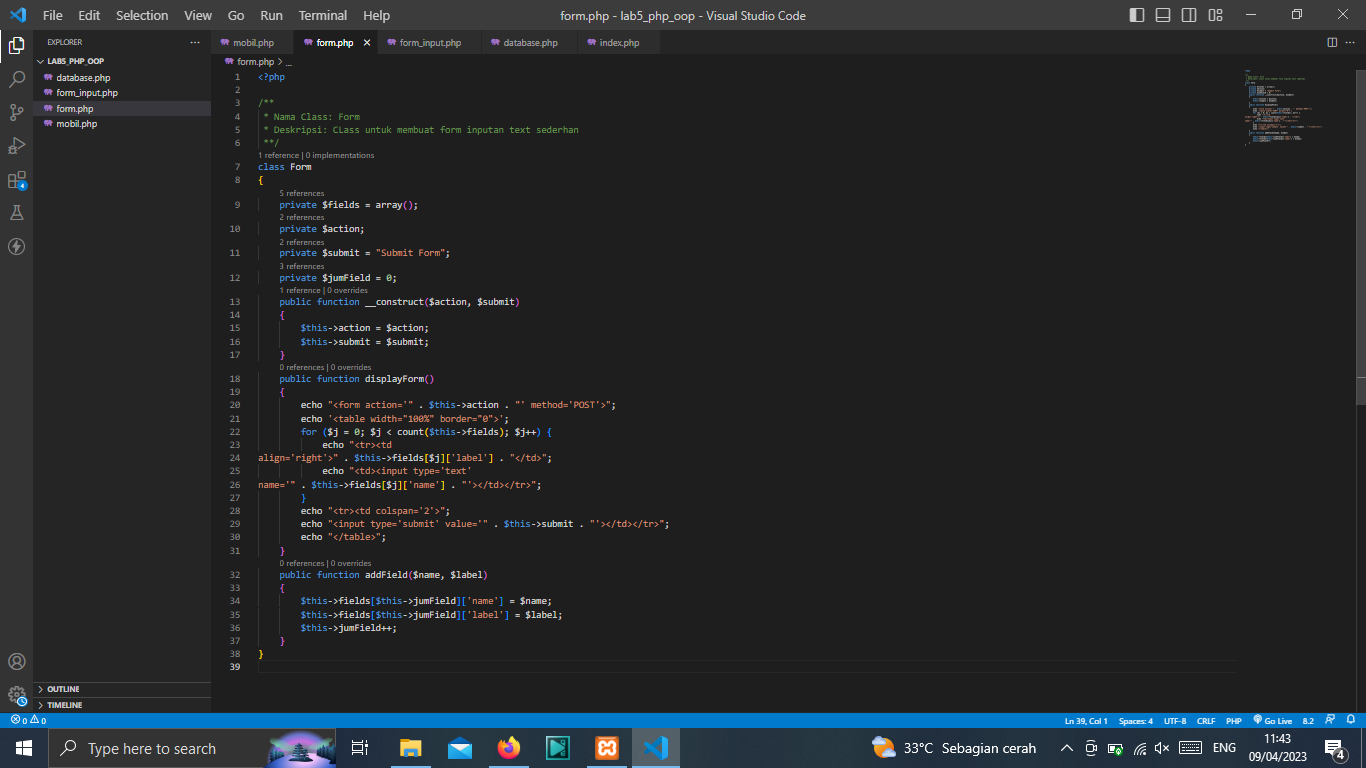Change PHP language mode in status bar
This screenshot has height=768, width=1366.
pos(1233,720)
